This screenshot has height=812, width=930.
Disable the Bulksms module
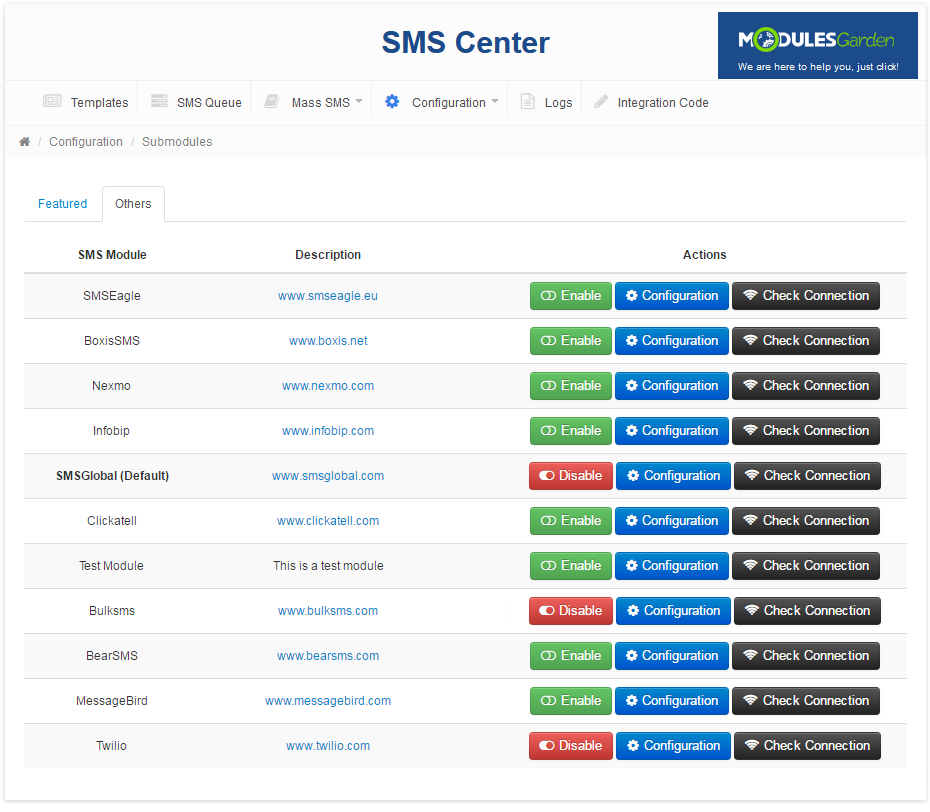[x=571, y=611]
